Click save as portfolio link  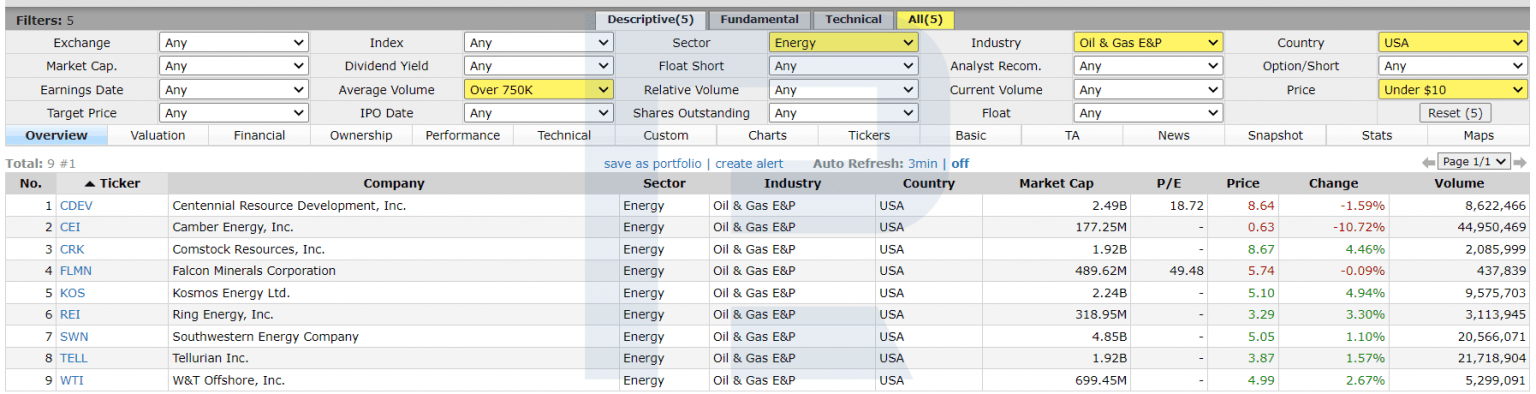[x=653, y=163]
